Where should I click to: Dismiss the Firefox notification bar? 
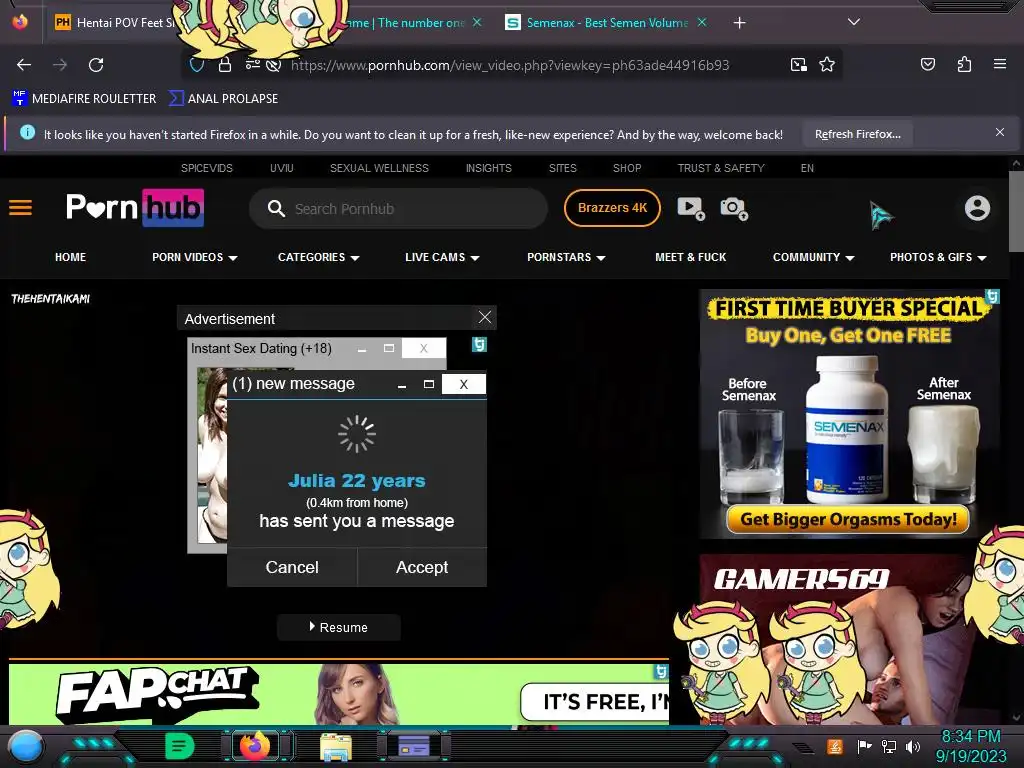[999, 133]
